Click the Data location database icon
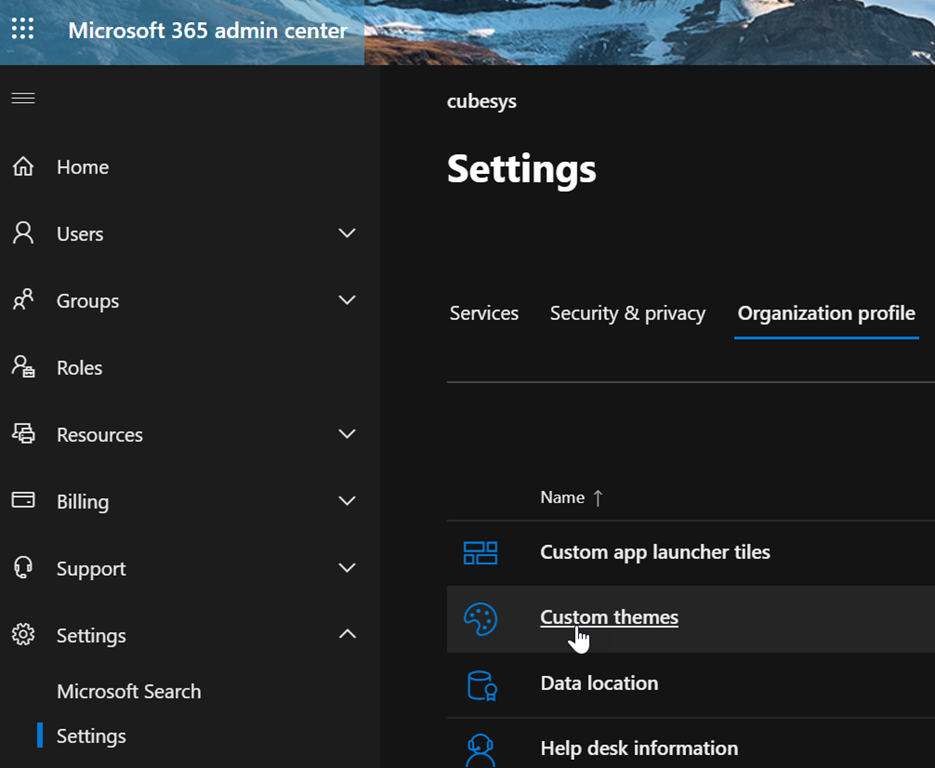 pyautogui.click(x=482, y=685)
